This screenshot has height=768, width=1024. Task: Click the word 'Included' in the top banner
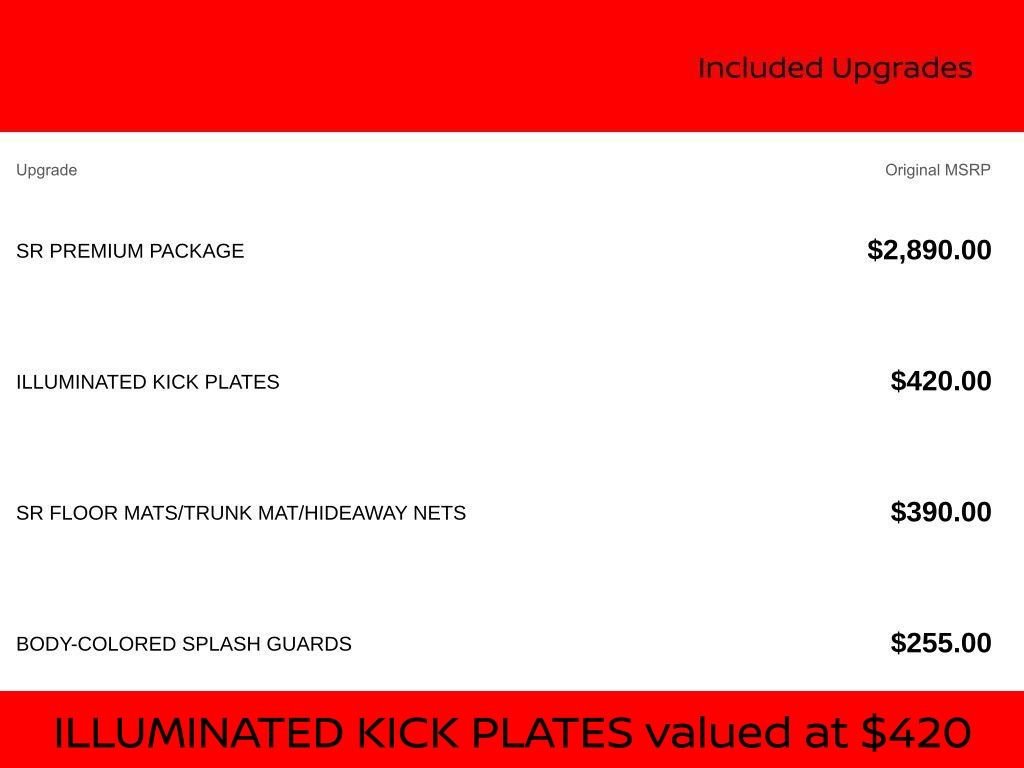coord(760,68)
